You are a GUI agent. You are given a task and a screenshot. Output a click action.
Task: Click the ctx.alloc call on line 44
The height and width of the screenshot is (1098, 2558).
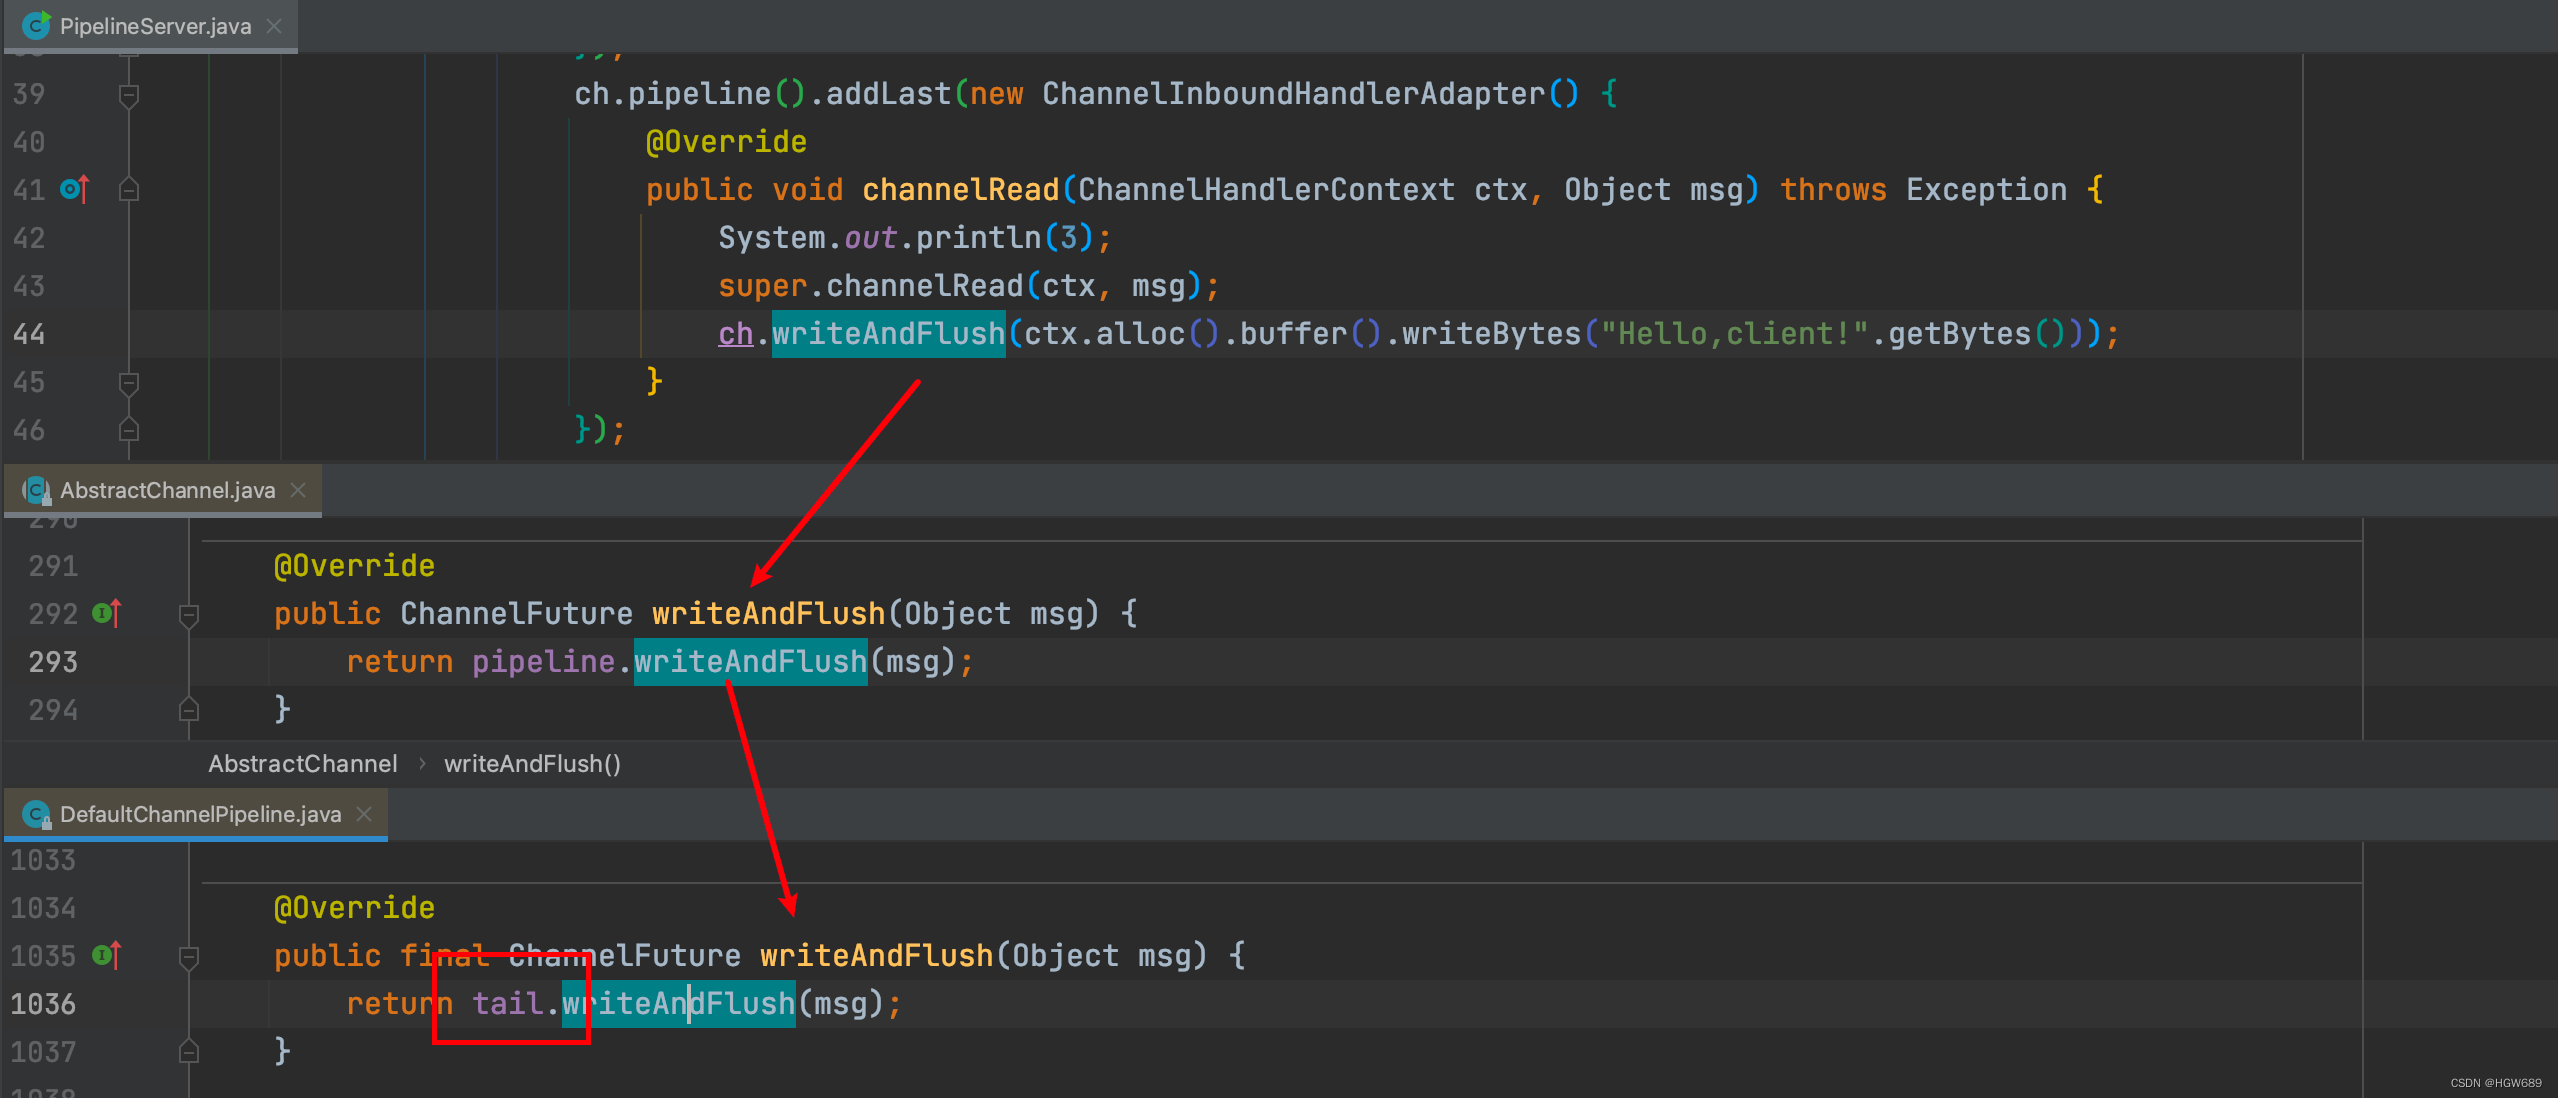coord(1104,334)
